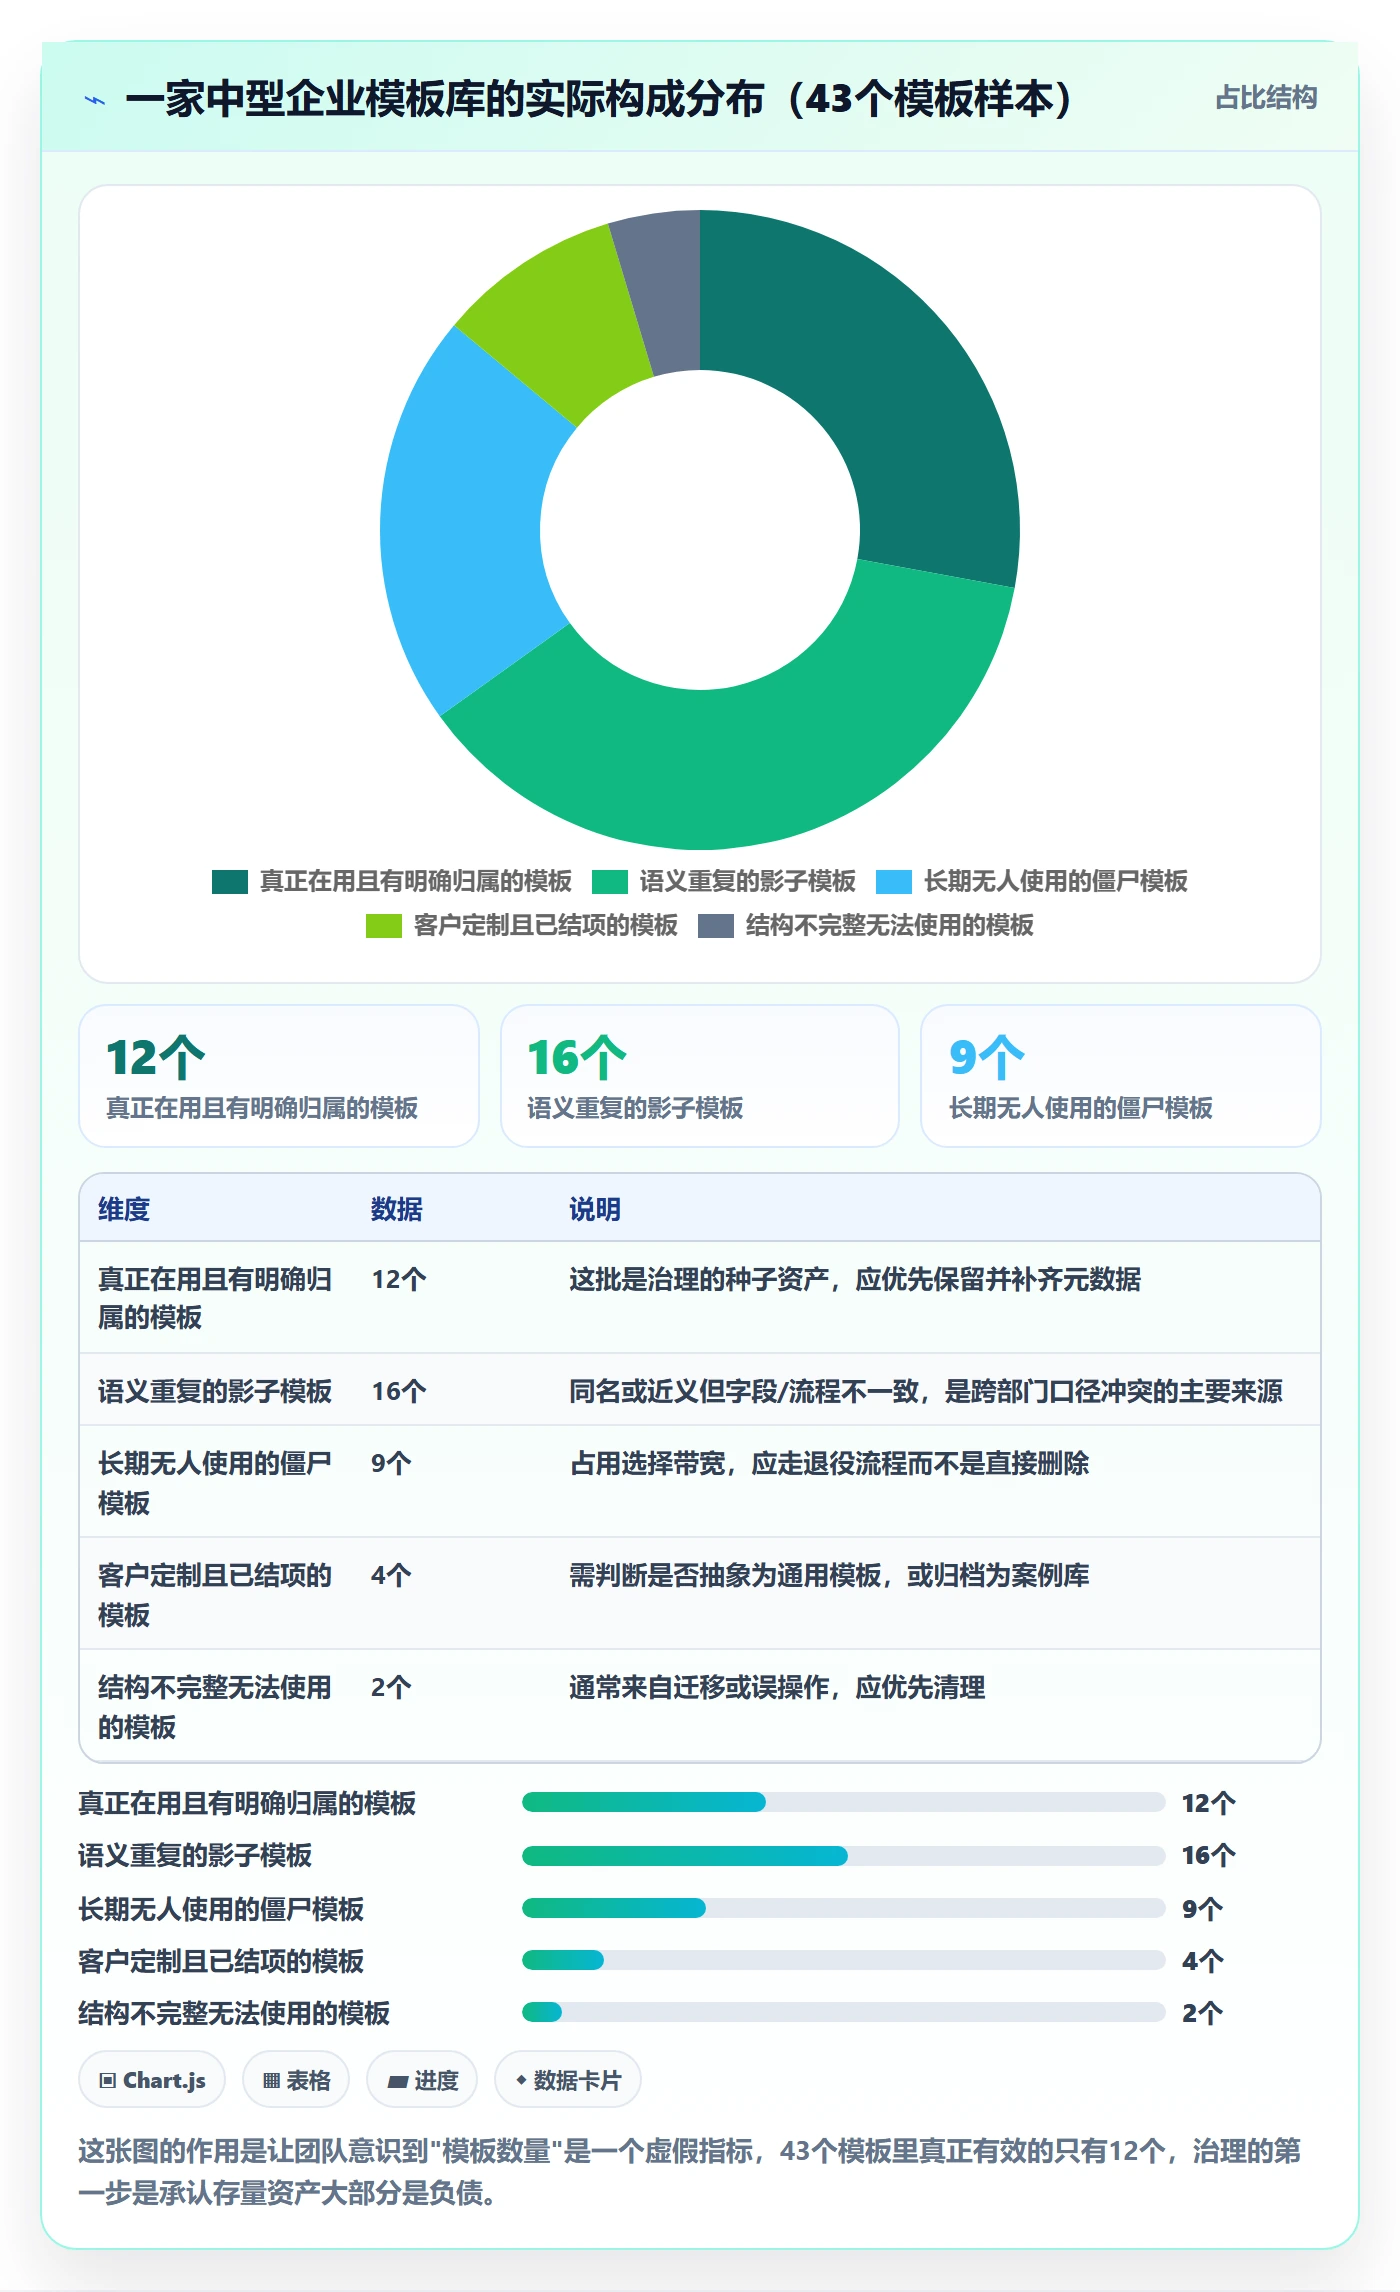
Task: Select table cell 同名或近义但字段/流程不一致 description
Action: pyautogui.click(x=926, y=1391)
